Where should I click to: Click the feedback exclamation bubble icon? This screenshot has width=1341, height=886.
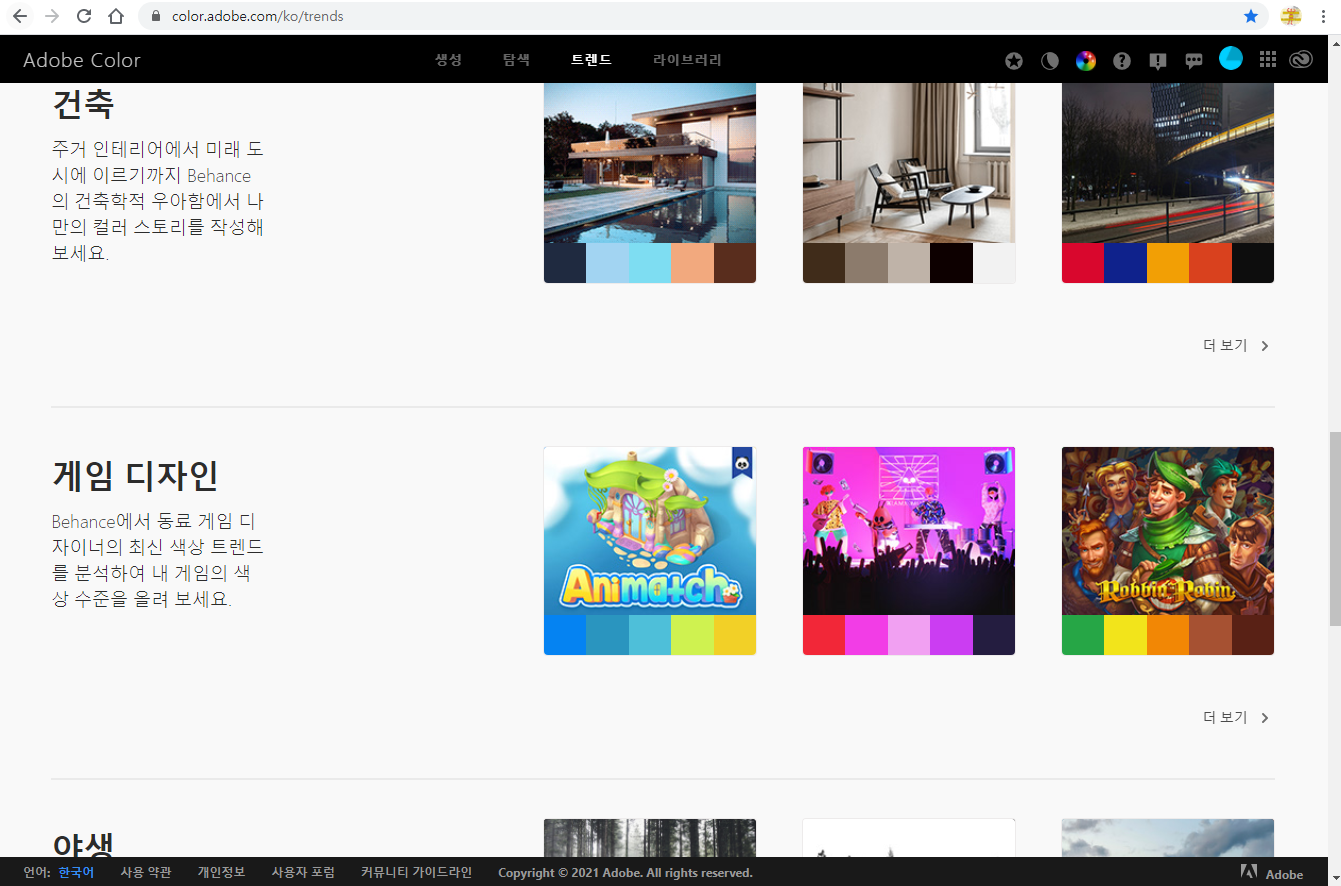[x=1158, y=61]
